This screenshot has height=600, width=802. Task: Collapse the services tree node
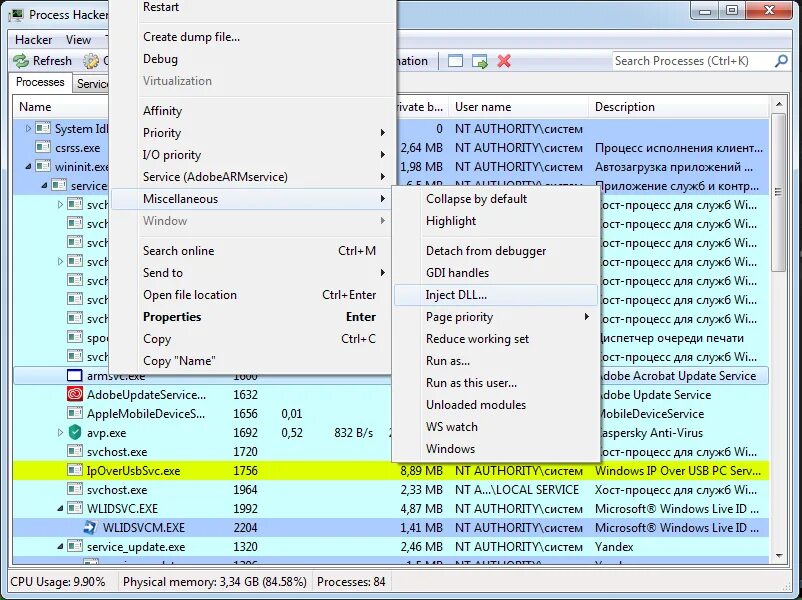point(44,186)
